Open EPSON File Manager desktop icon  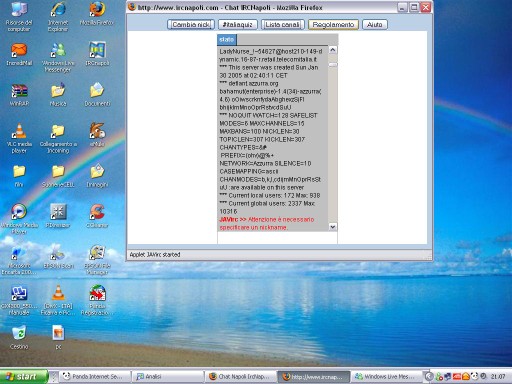[97, 260]
